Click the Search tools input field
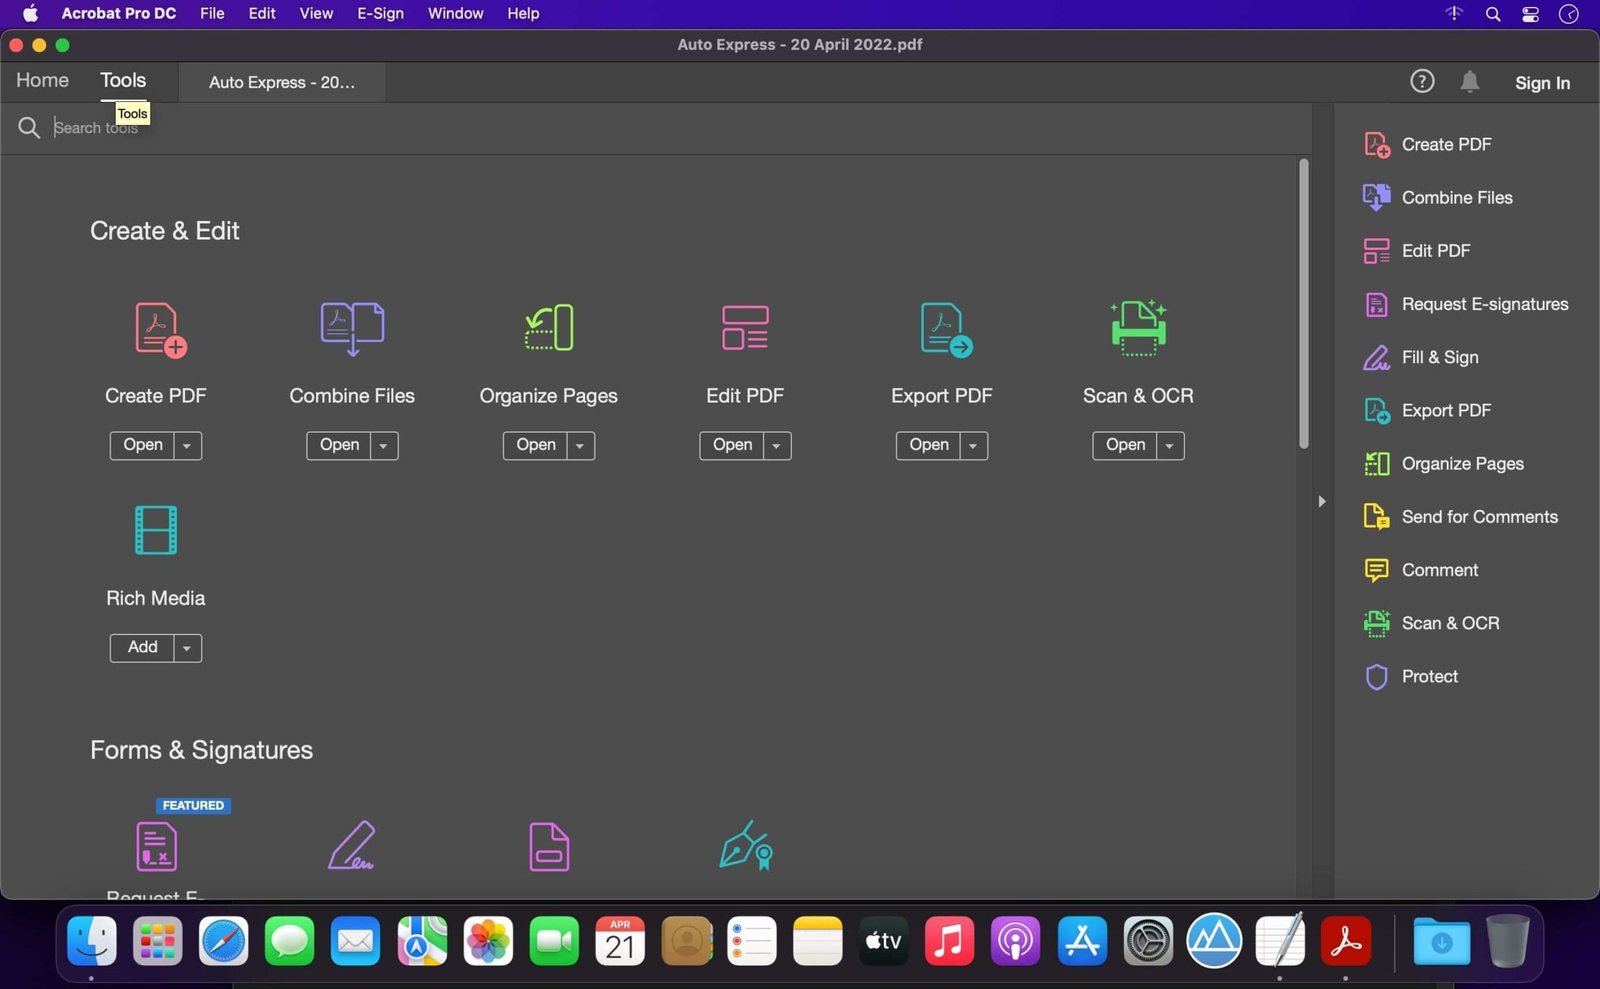 [x=200, y=127]
